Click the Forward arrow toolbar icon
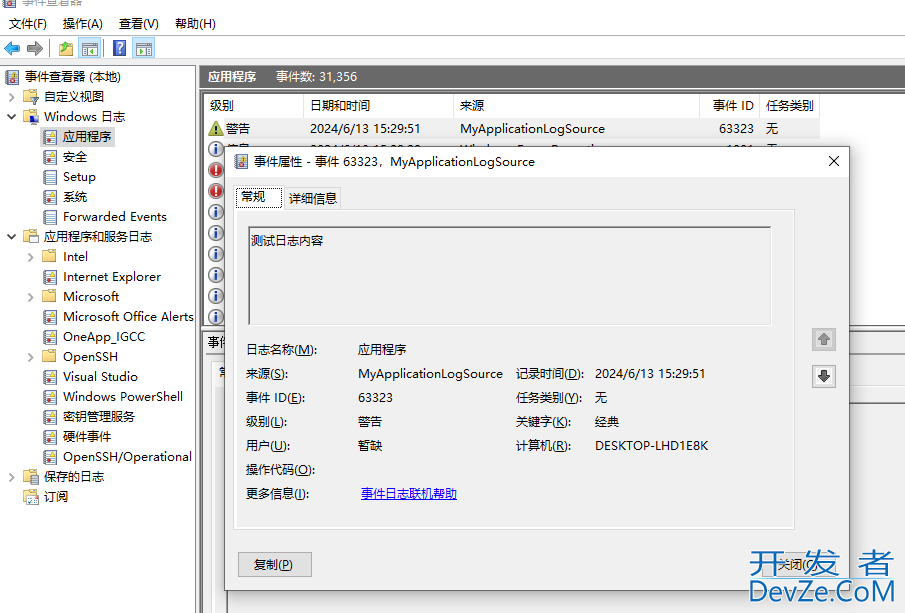 pos(35,48)
